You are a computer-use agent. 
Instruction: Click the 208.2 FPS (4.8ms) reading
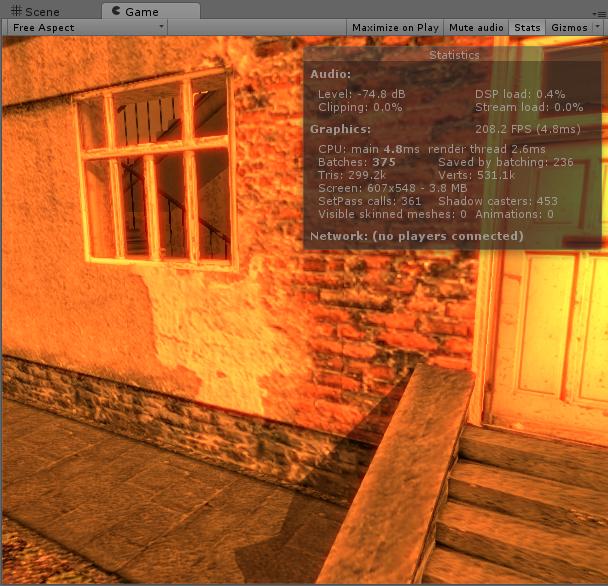pyautogui.click(x=528, y=129)
